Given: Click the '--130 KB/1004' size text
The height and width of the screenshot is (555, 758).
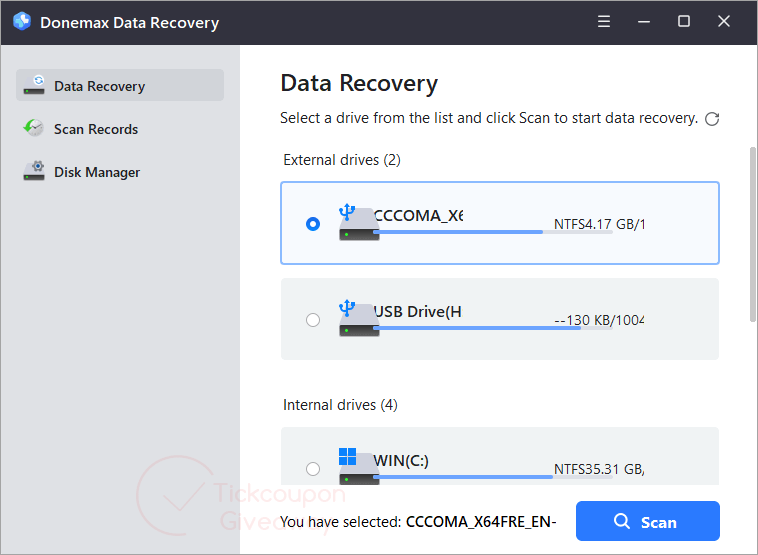Looking at the screenshot, I should pos(599,320).
